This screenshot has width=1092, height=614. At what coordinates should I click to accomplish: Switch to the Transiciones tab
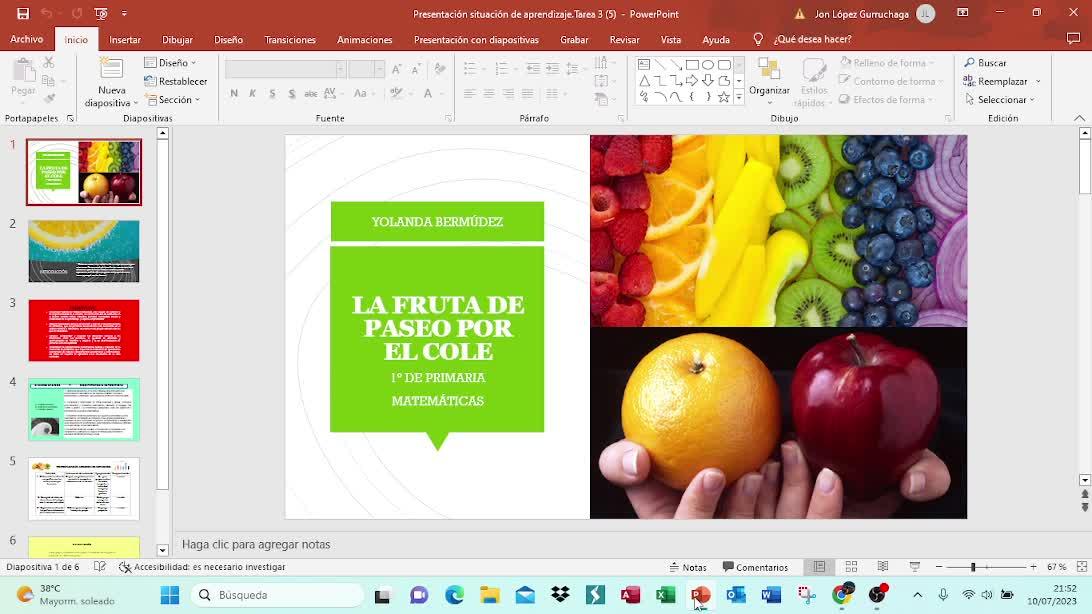tap(290, 40)
